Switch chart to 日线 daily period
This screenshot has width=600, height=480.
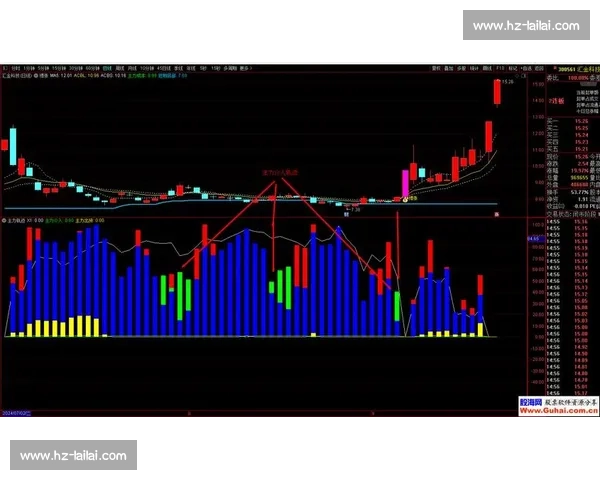107,67
